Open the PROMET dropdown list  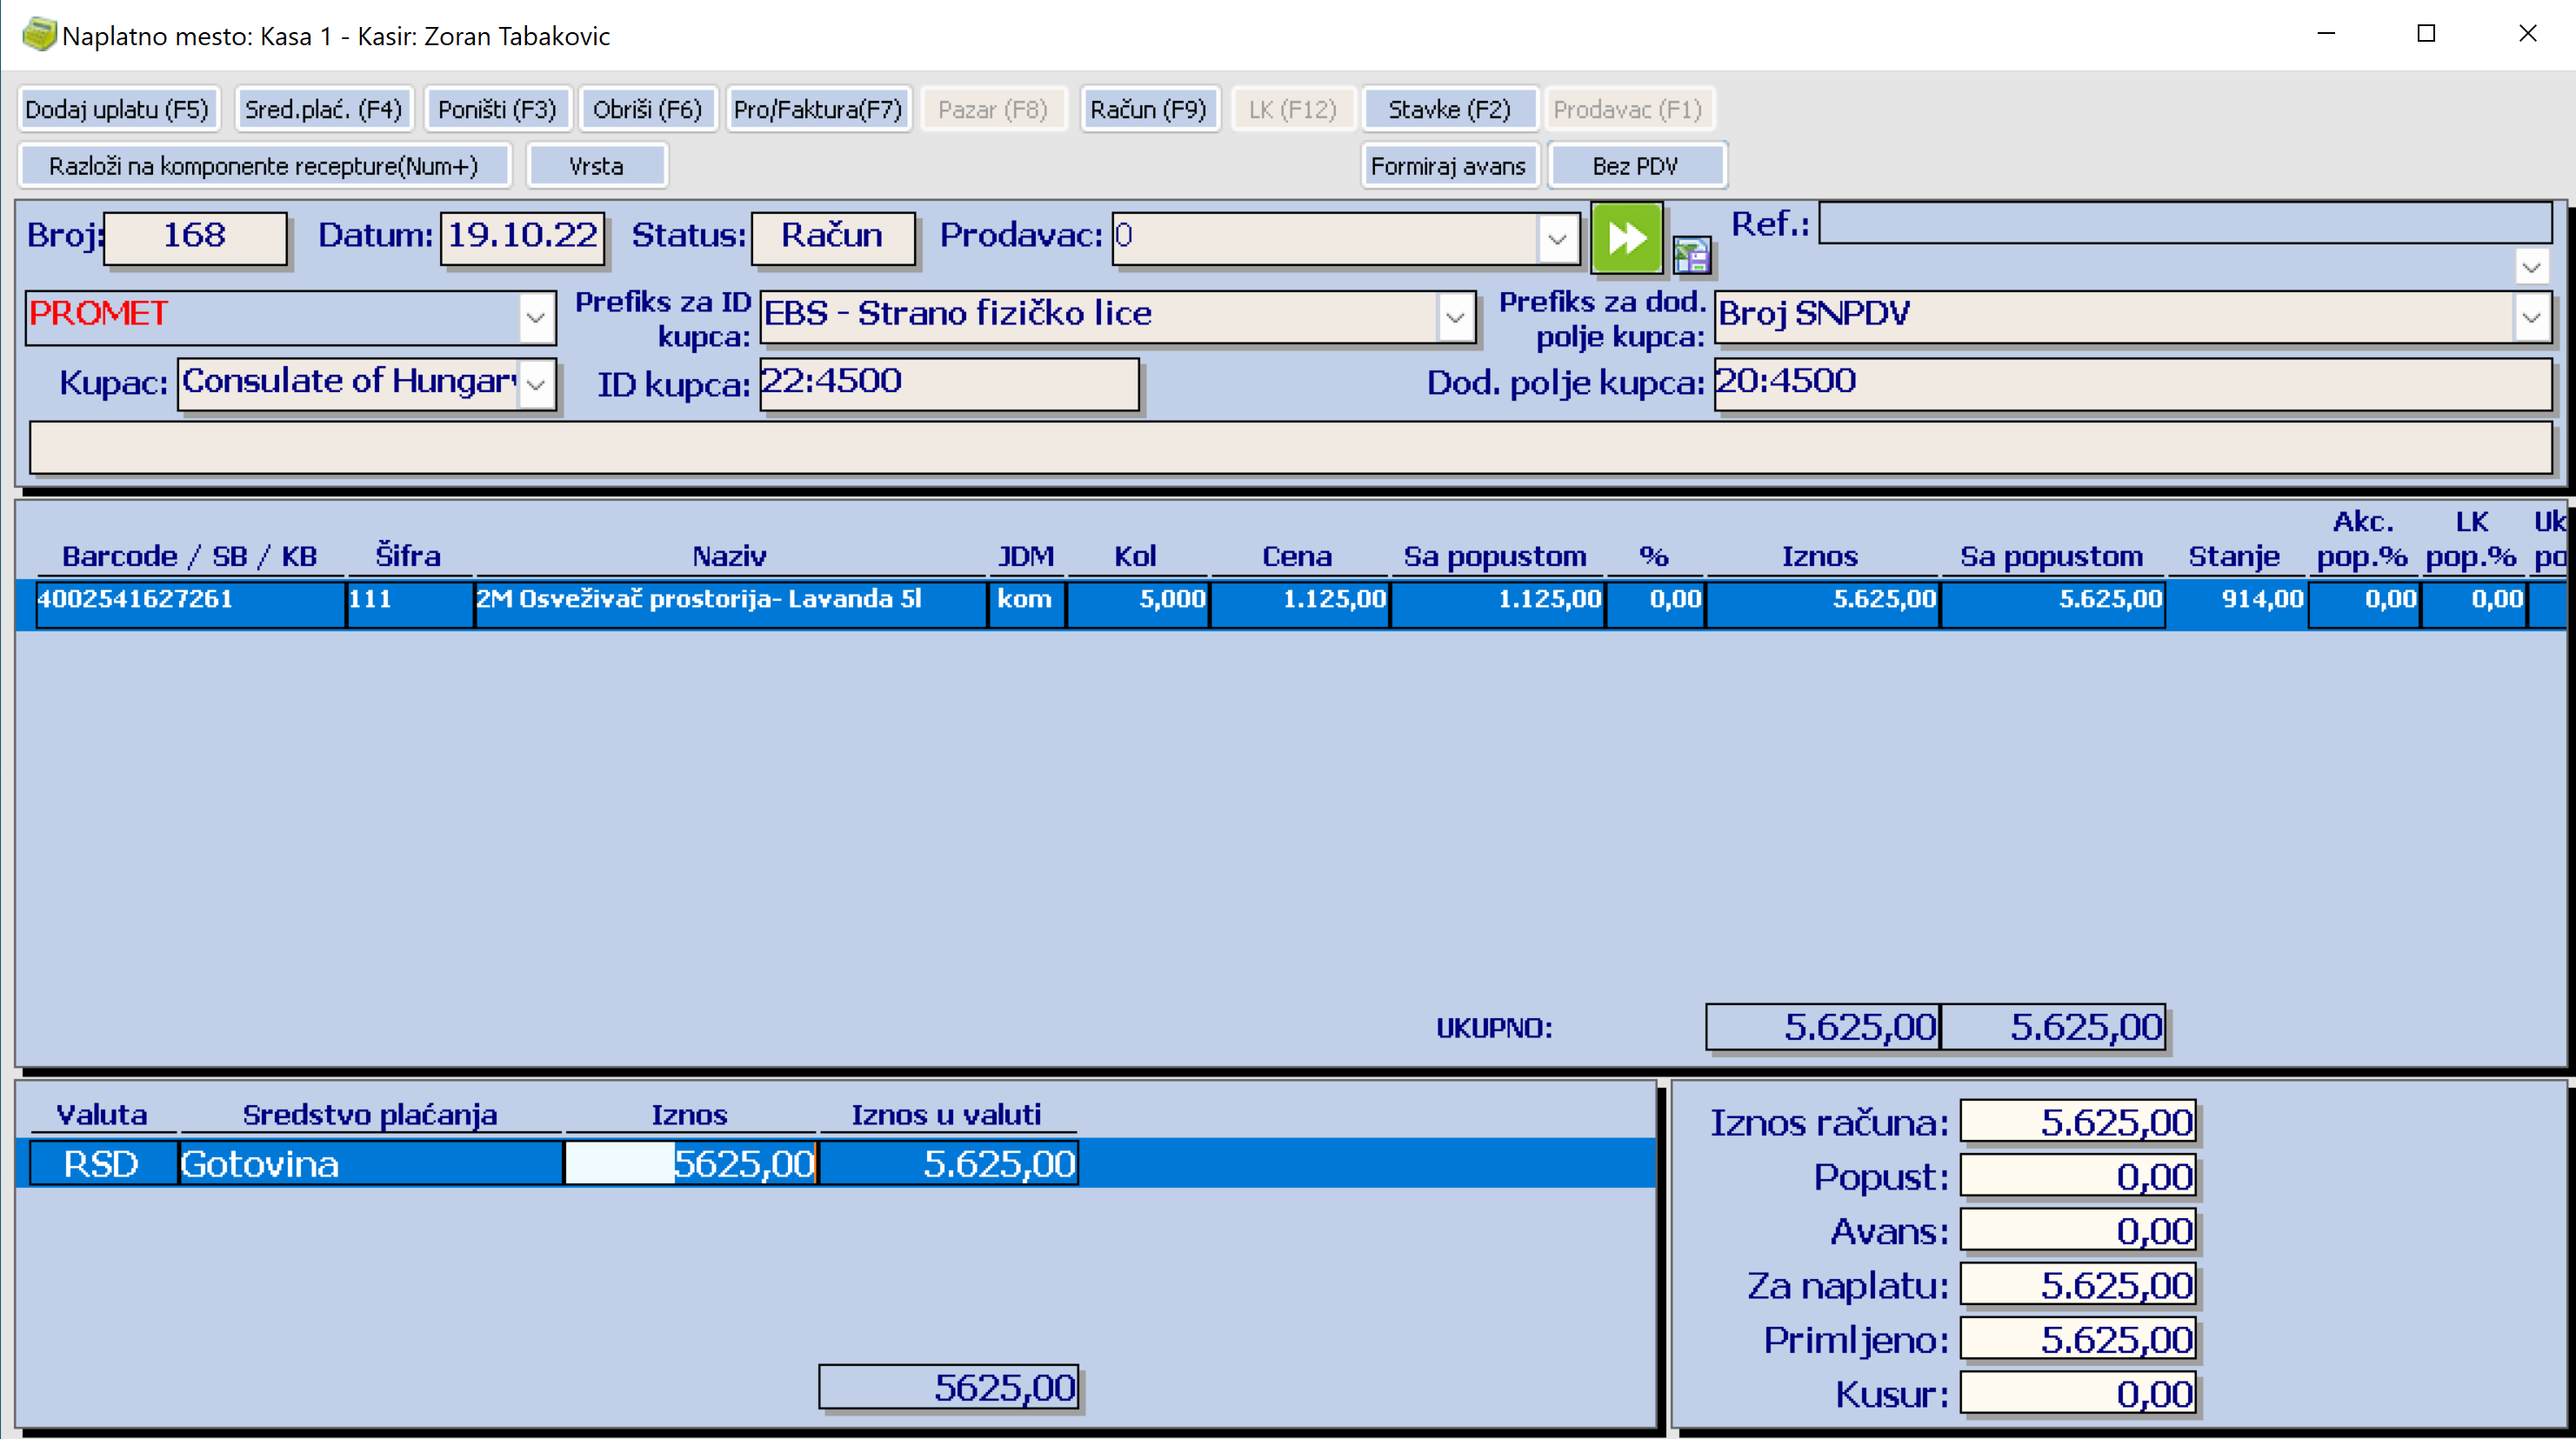(536, 318)
